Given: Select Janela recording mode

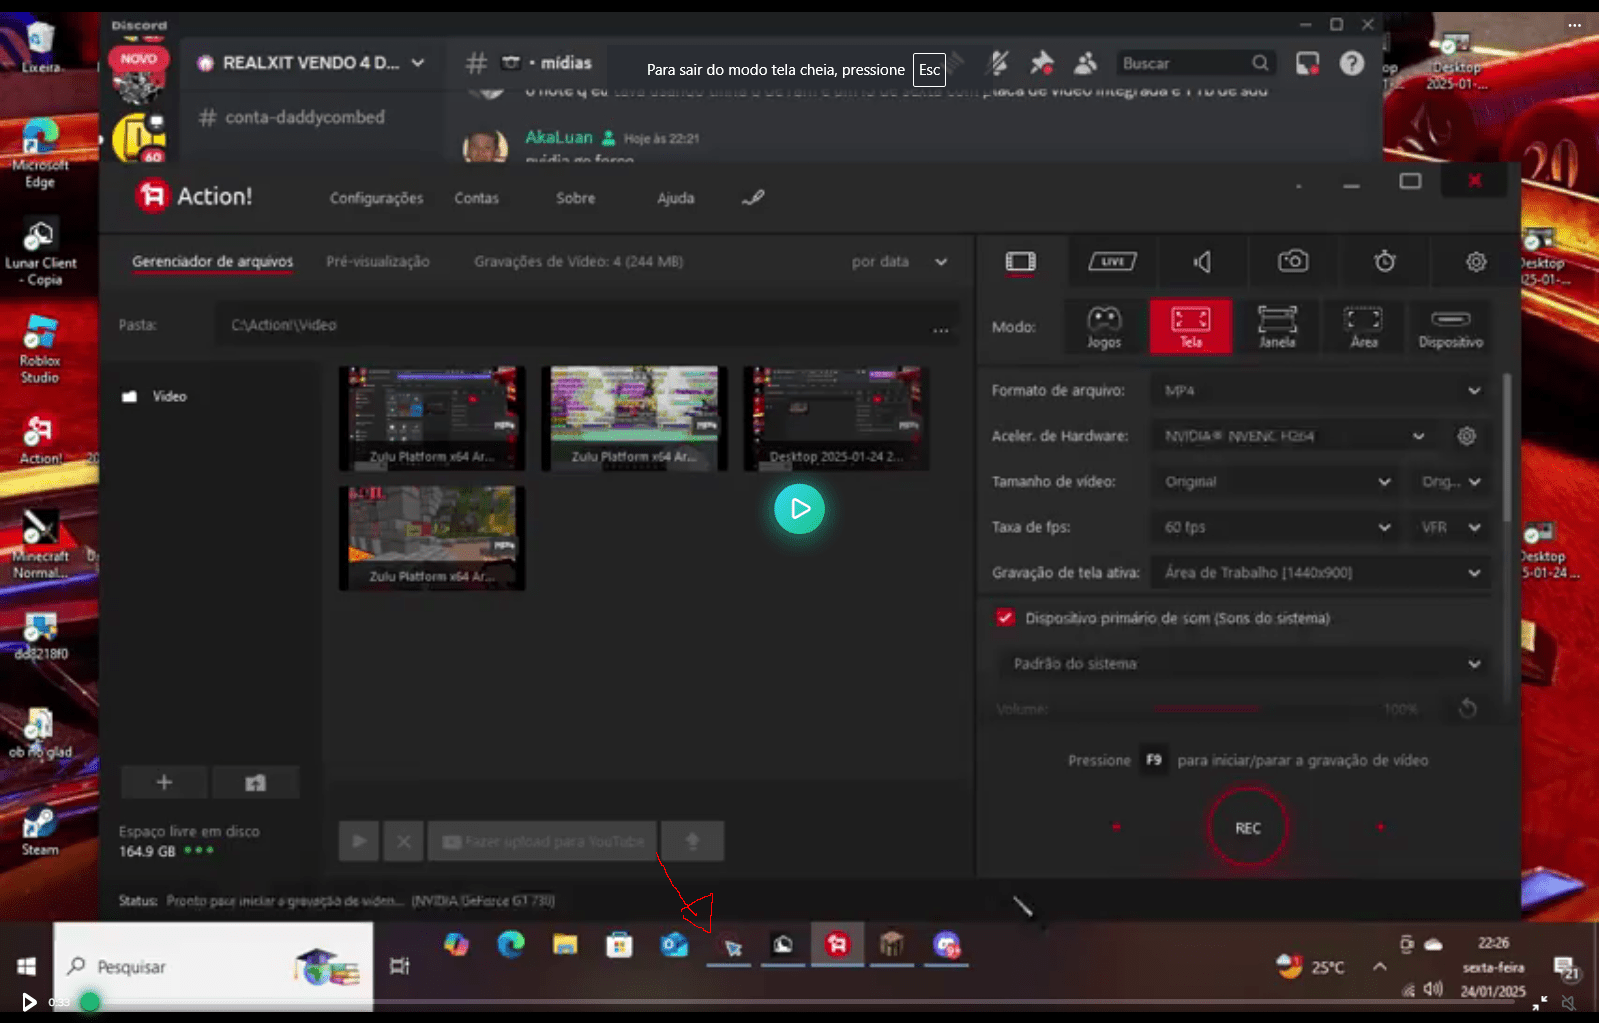Looking at the screenshot, I should [x=1277, y=326].
